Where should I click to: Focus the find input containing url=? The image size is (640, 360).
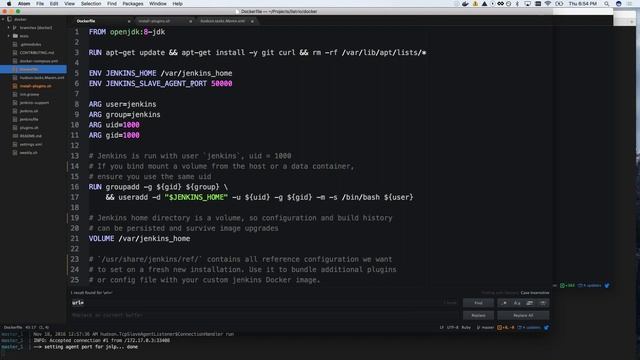[264, 303]
